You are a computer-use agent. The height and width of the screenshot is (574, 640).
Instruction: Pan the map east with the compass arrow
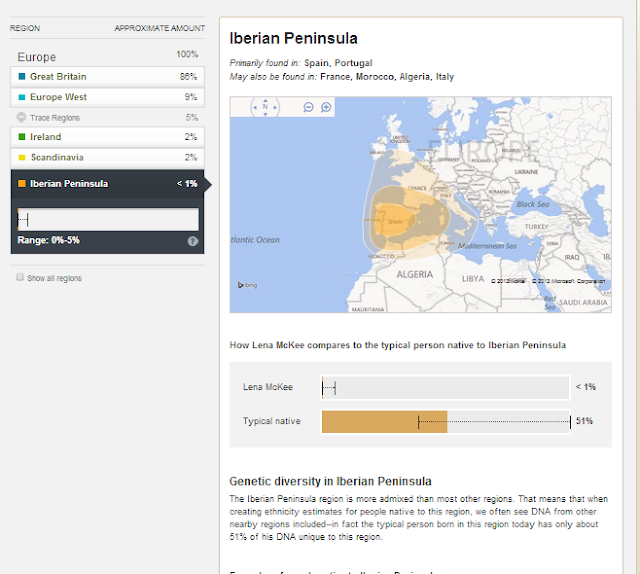point(274,107)
